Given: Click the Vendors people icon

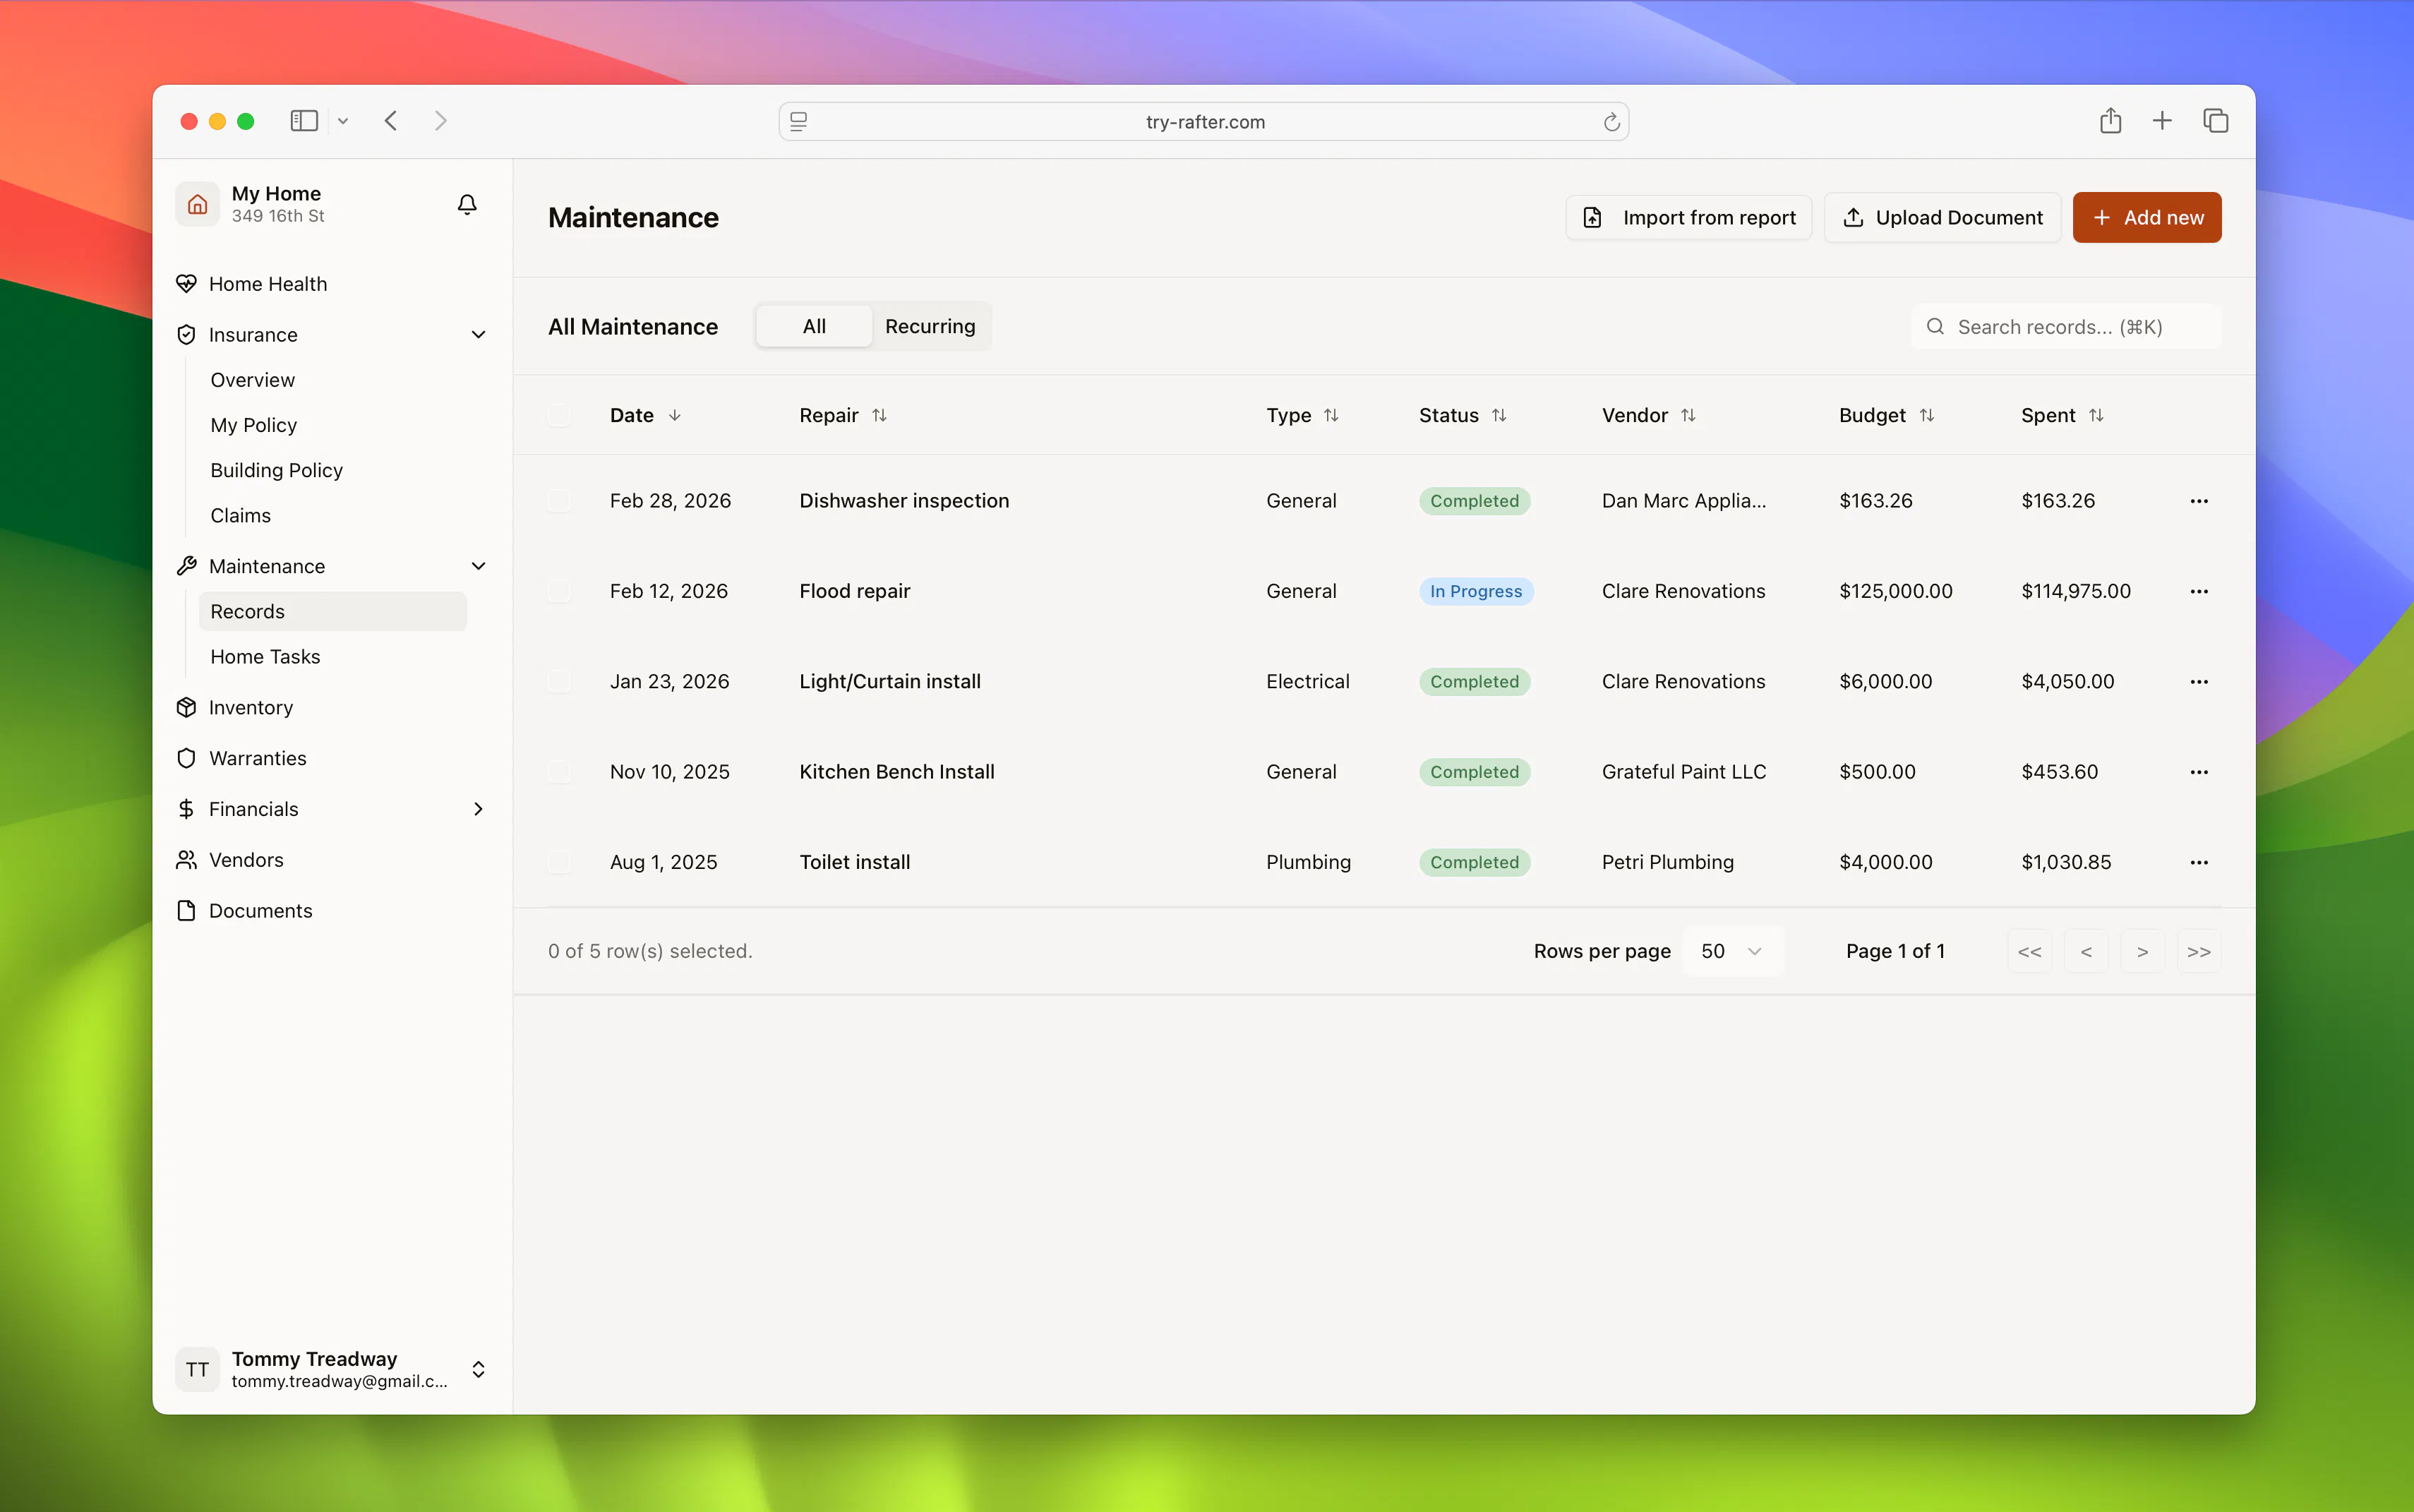Looking at the screenshot, I should tap(186, 860).
